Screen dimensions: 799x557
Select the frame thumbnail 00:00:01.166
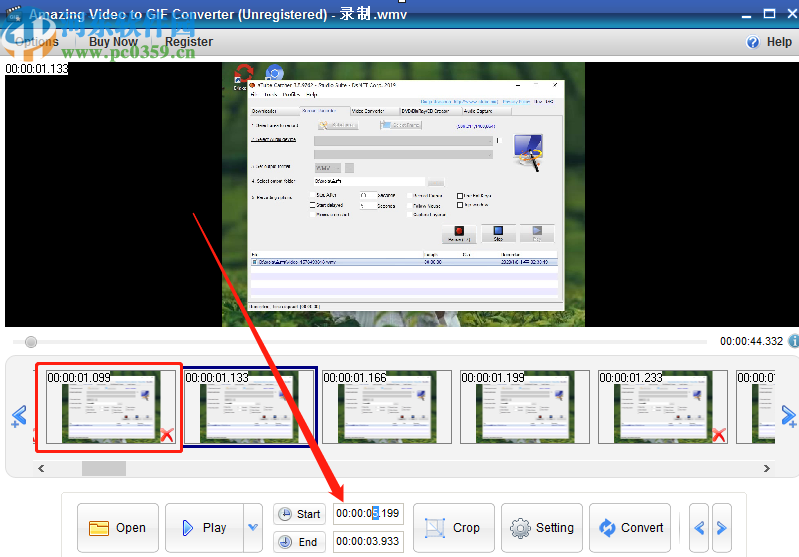point(387,407)
